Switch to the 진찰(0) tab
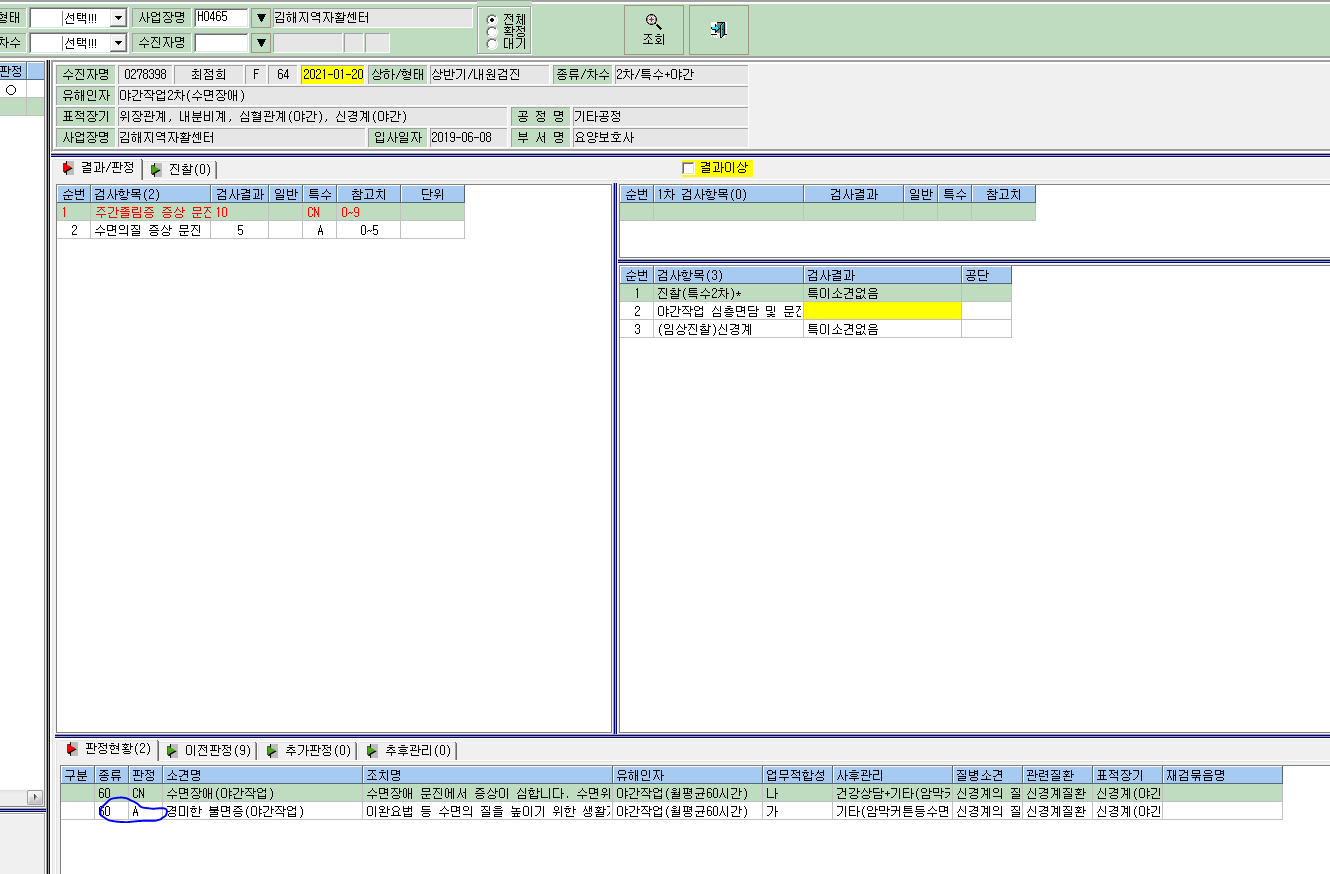The image size is (1330, 874). (181, 169)
